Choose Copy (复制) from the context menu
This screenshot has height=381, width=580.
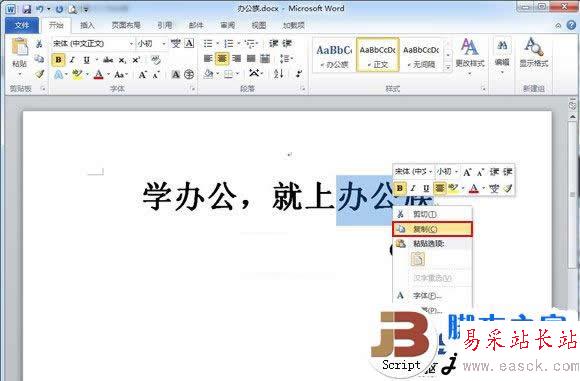(x=432, y=229)
